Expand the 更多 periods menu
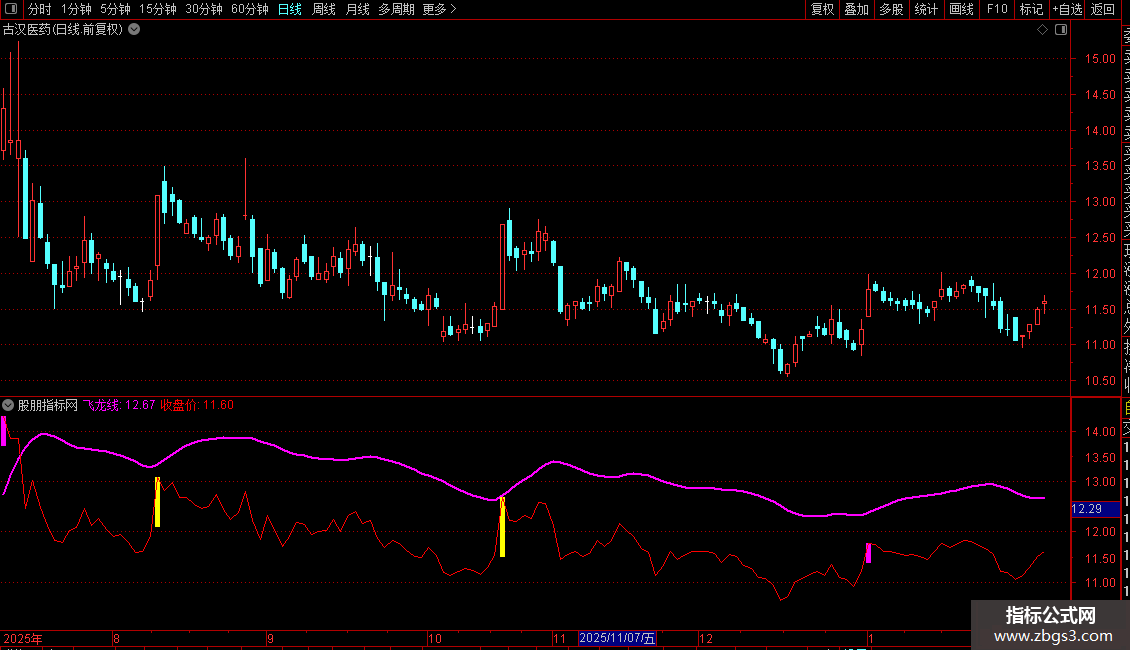The width and height of the screenshot is (1130, 650). pyautogui.click(x=440, y=9)
